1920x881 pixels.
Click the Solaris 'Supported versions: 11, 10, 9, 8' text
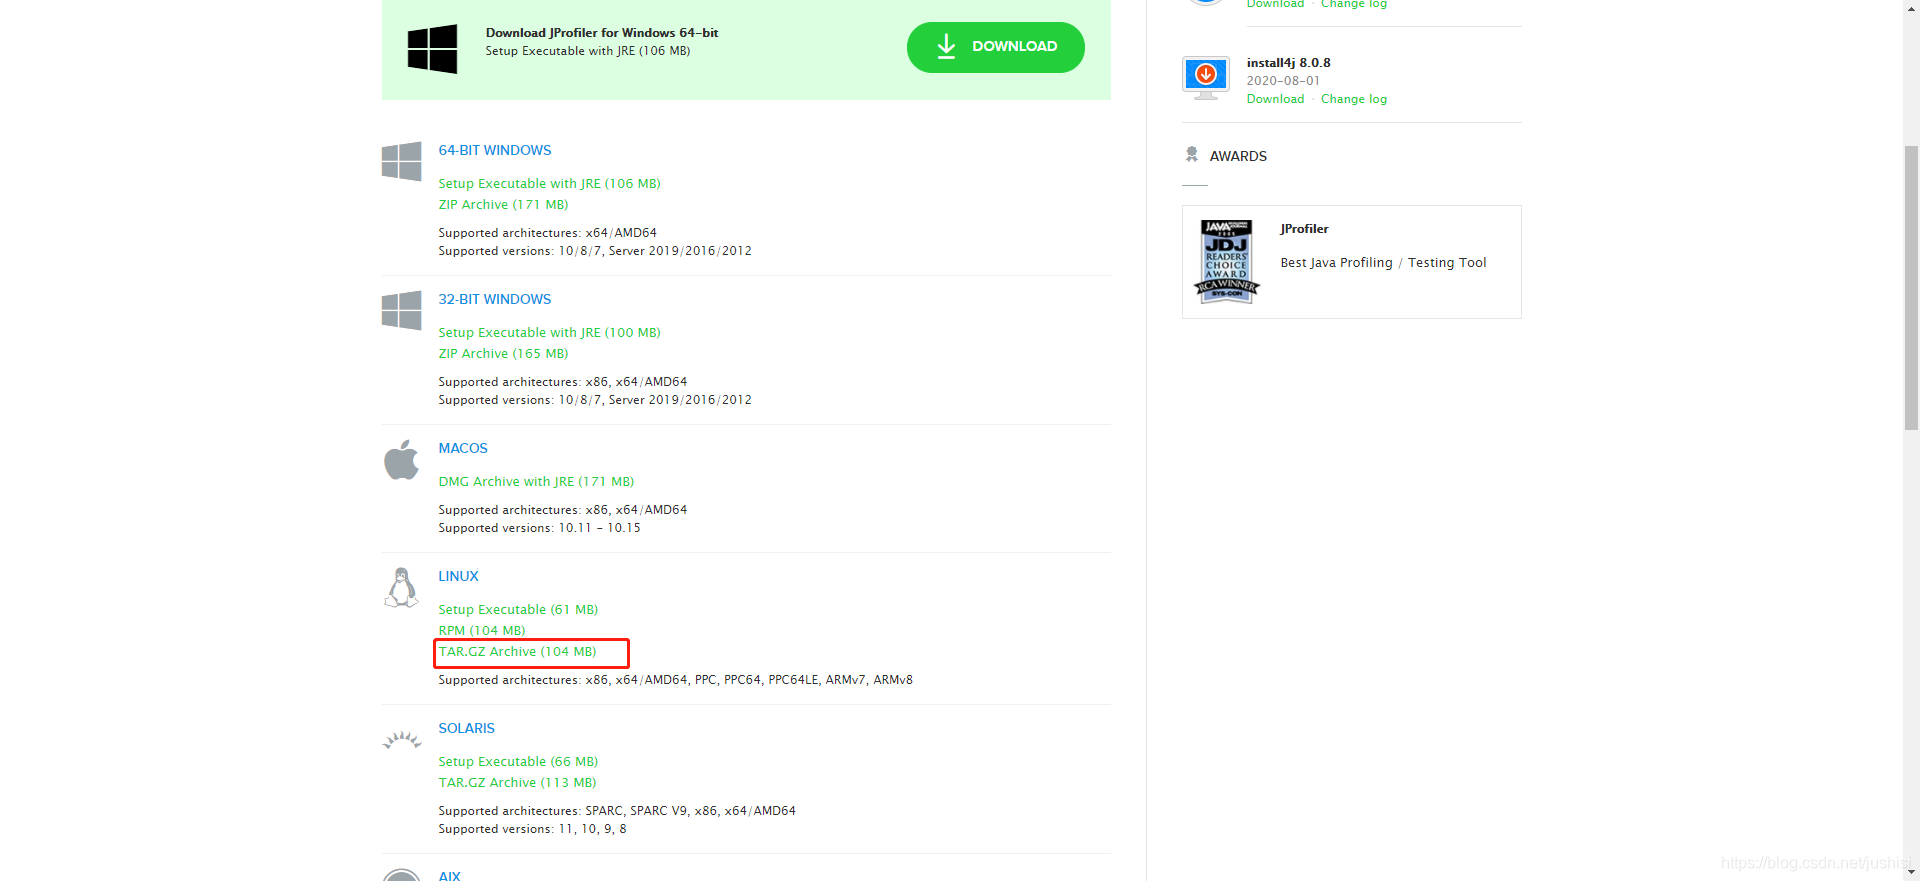[x=532, y=829]
